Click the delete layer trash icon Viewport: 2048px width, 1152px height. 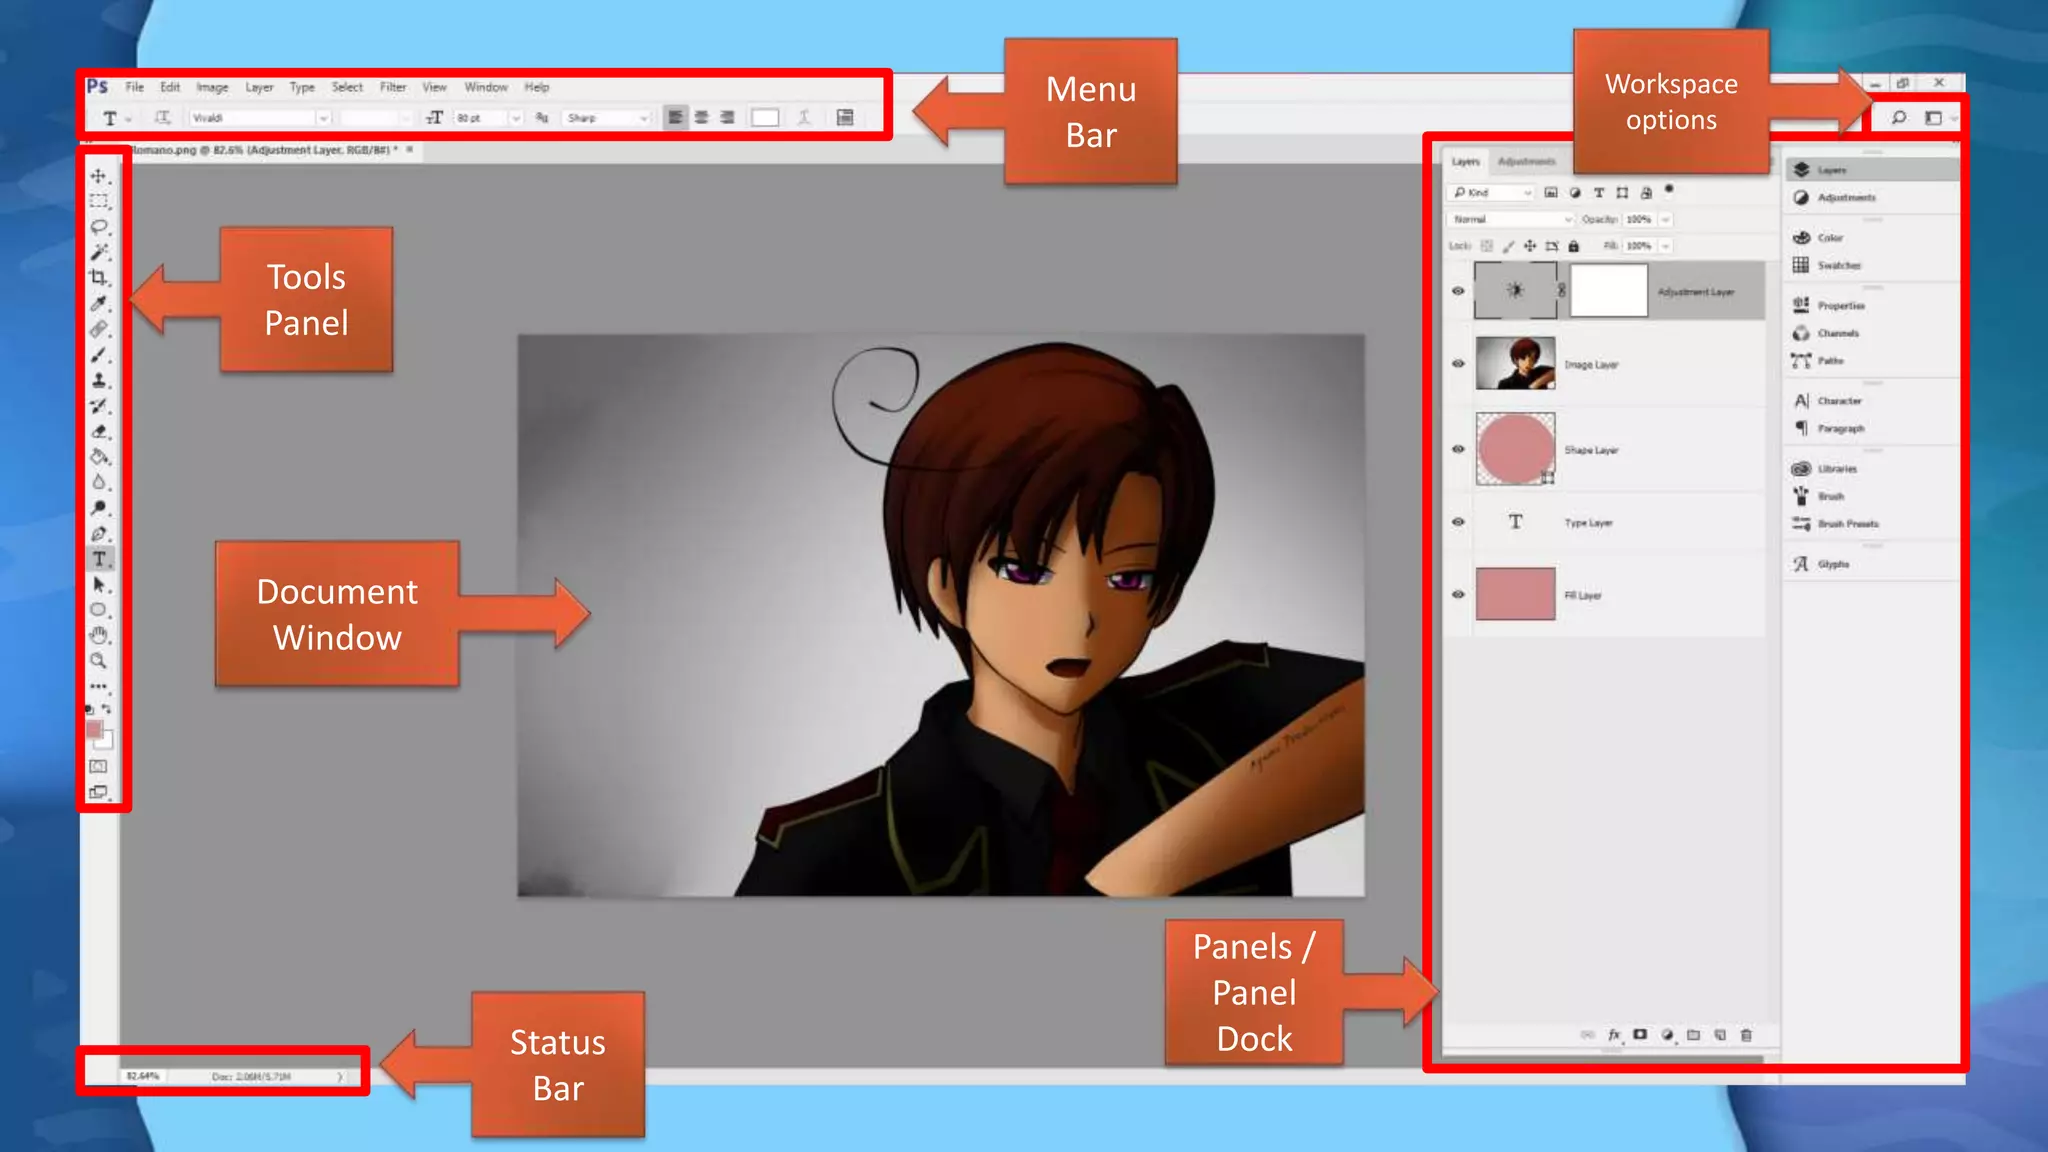click(1746, 1035)
